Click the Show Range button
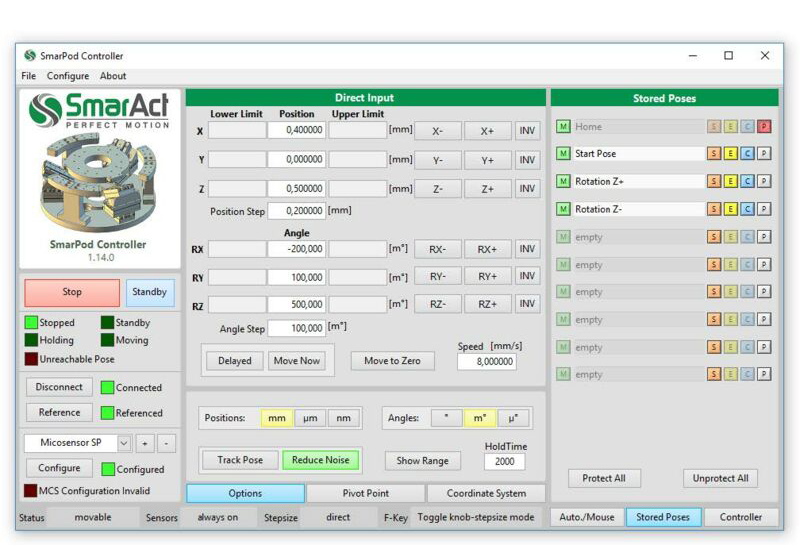The image size is (800, 545). 422,461
